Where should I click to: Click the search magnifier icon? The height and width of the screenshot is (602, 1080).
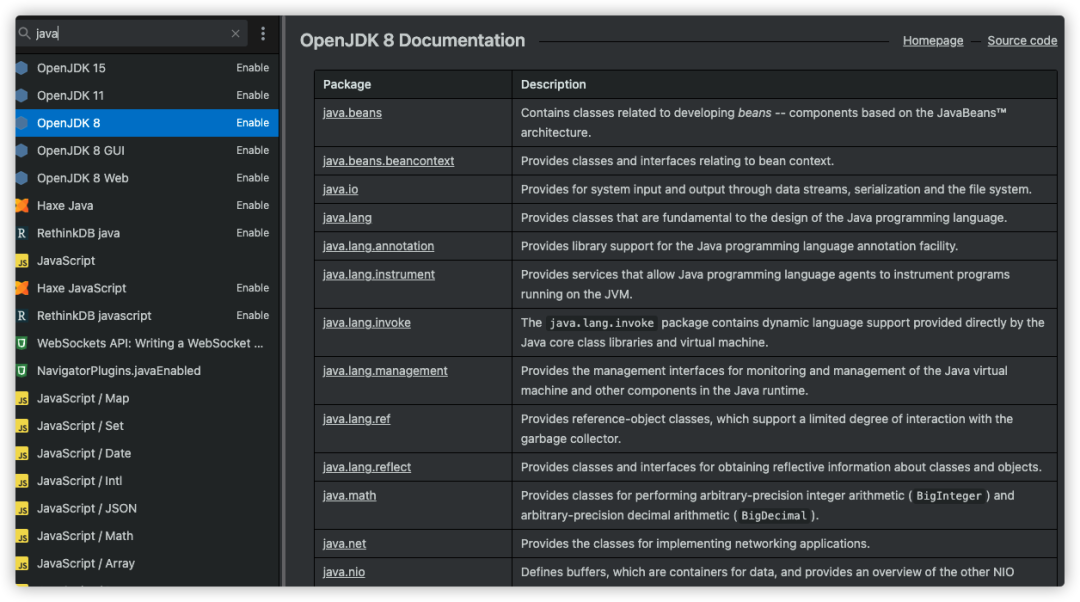(25, 33)
